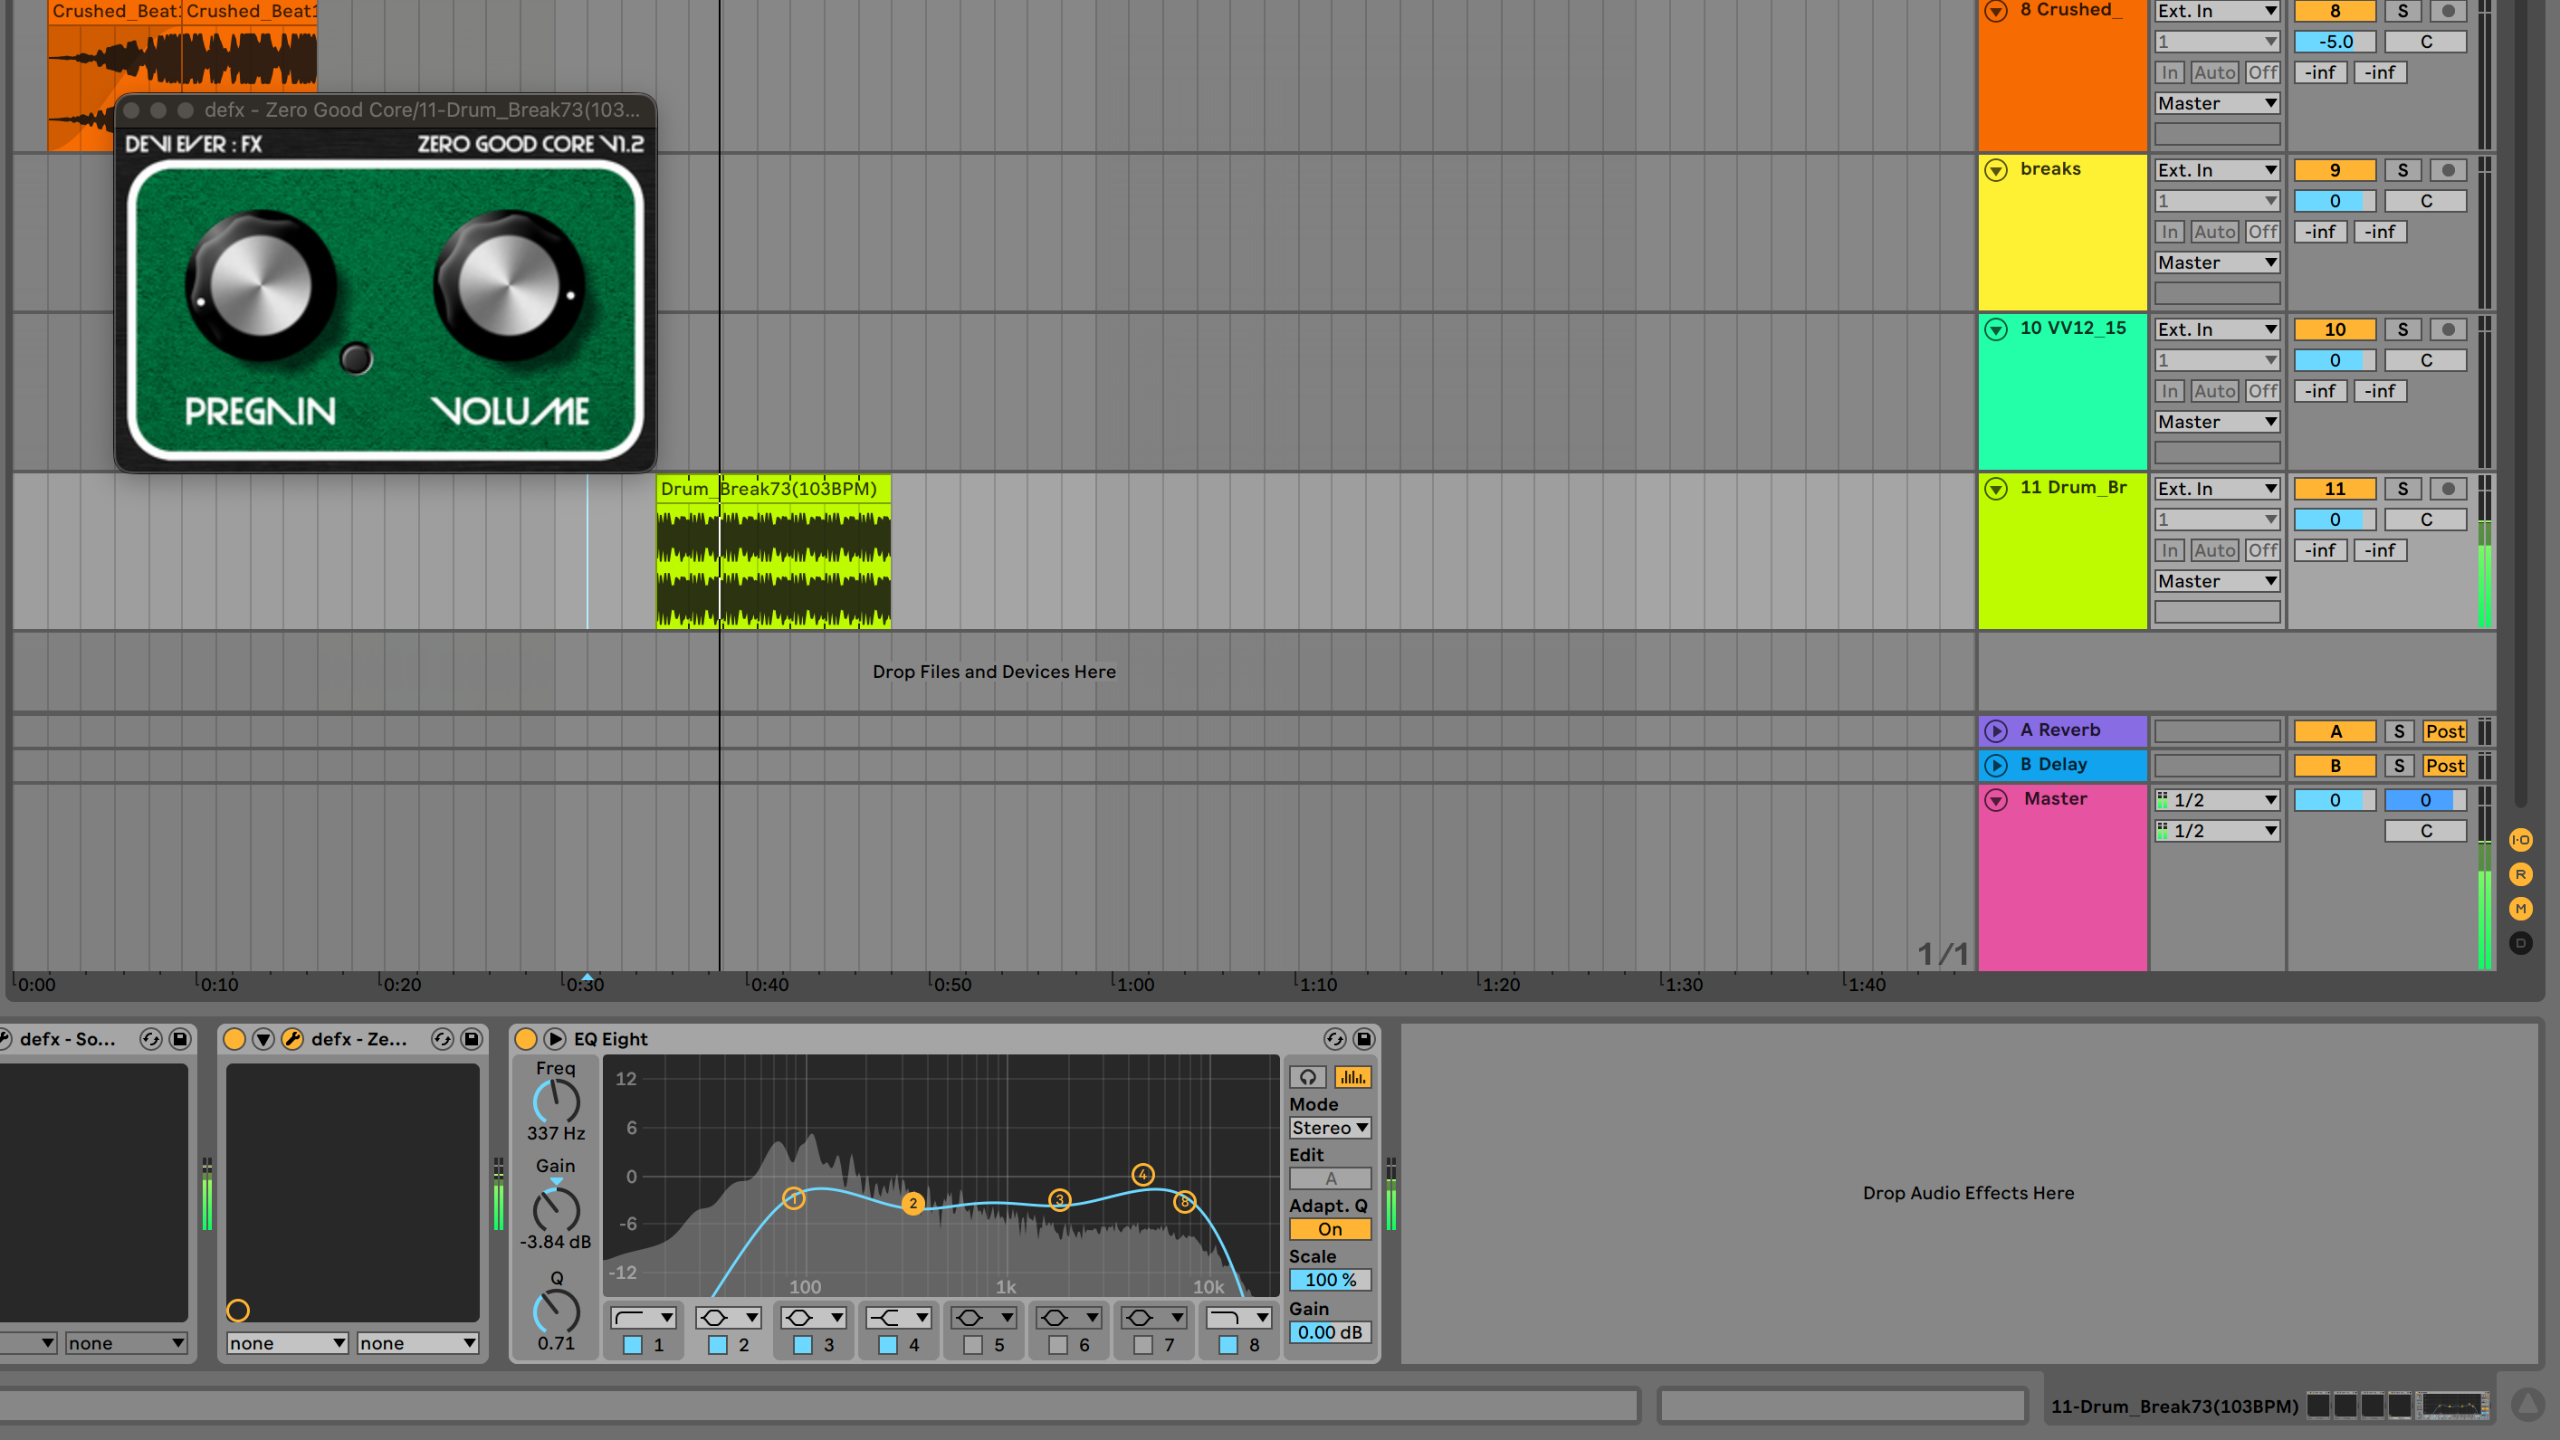Disable EQ band 8 checkbox
Viewport: 2560px width, 1440px height.
[1228, 1345]
